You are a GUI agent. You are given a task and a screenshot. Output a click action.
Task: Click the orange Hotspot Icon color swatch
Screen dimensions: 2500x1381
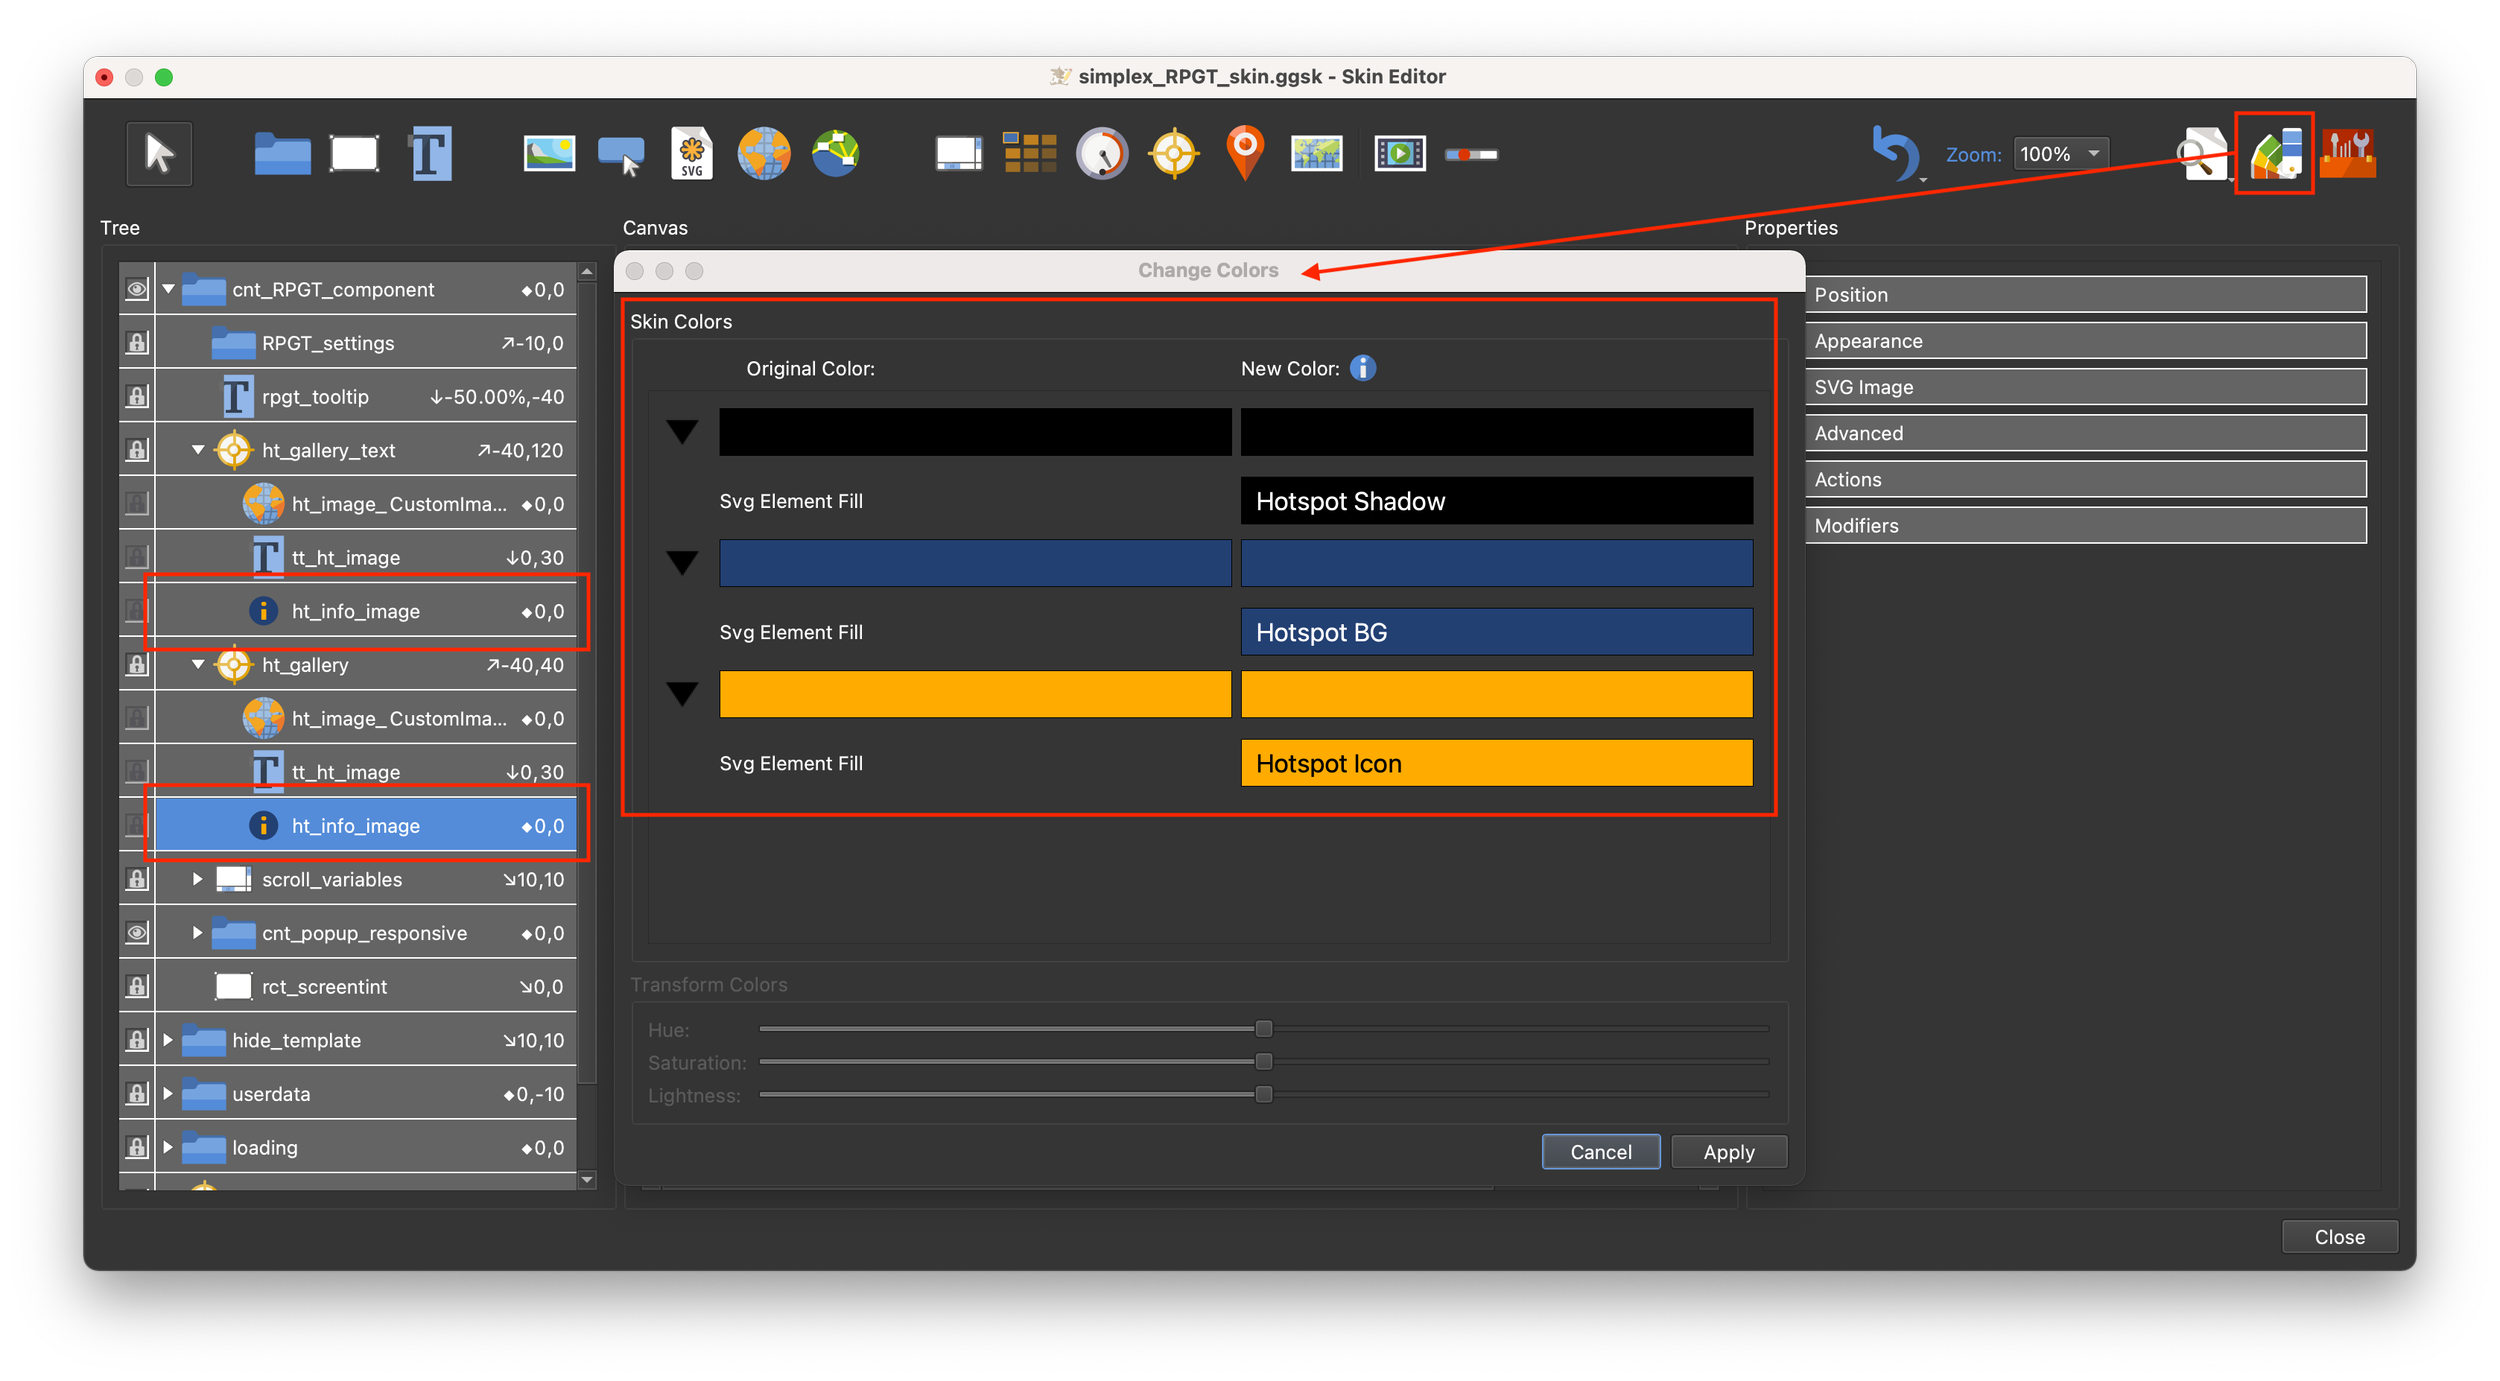click(x=1496, y=764)
